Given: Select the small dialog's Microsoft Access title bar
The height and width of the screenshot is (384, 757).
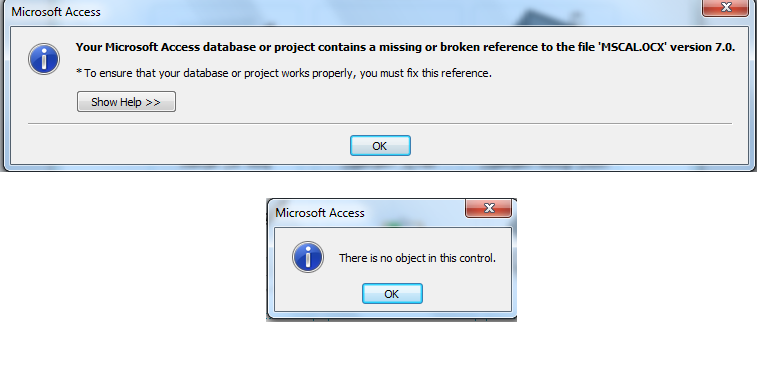Looking at the screenshot, I should [367, 213].
